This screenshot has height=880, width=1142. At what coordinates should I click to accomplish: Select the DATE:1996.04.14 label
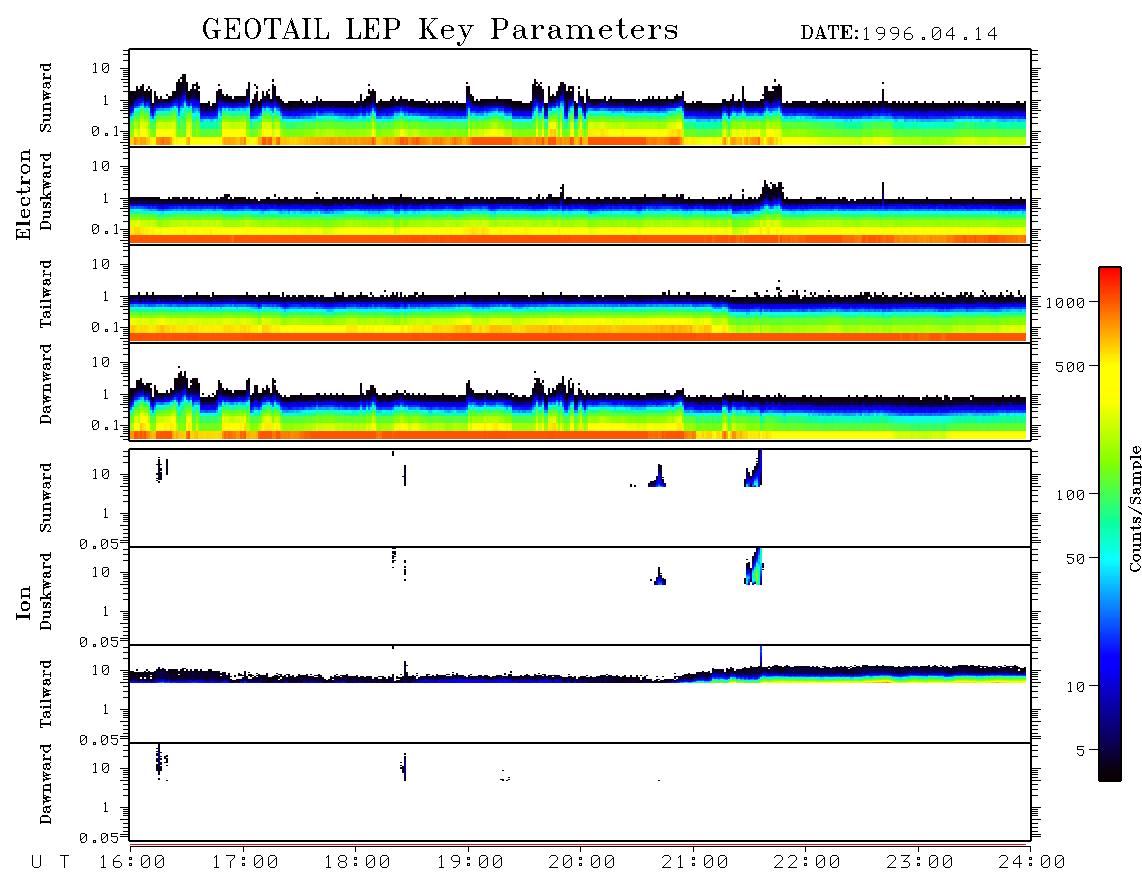[x=899, y=34]
